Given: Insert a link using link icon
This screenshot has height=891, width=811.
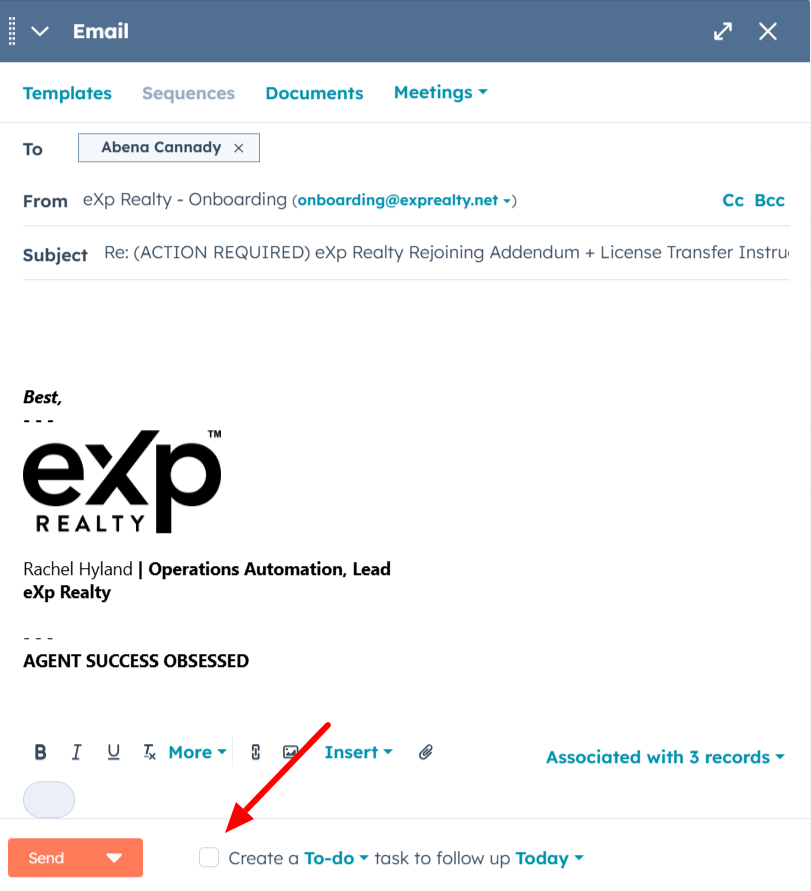Looking at the screenshot, I should [256, 752].
